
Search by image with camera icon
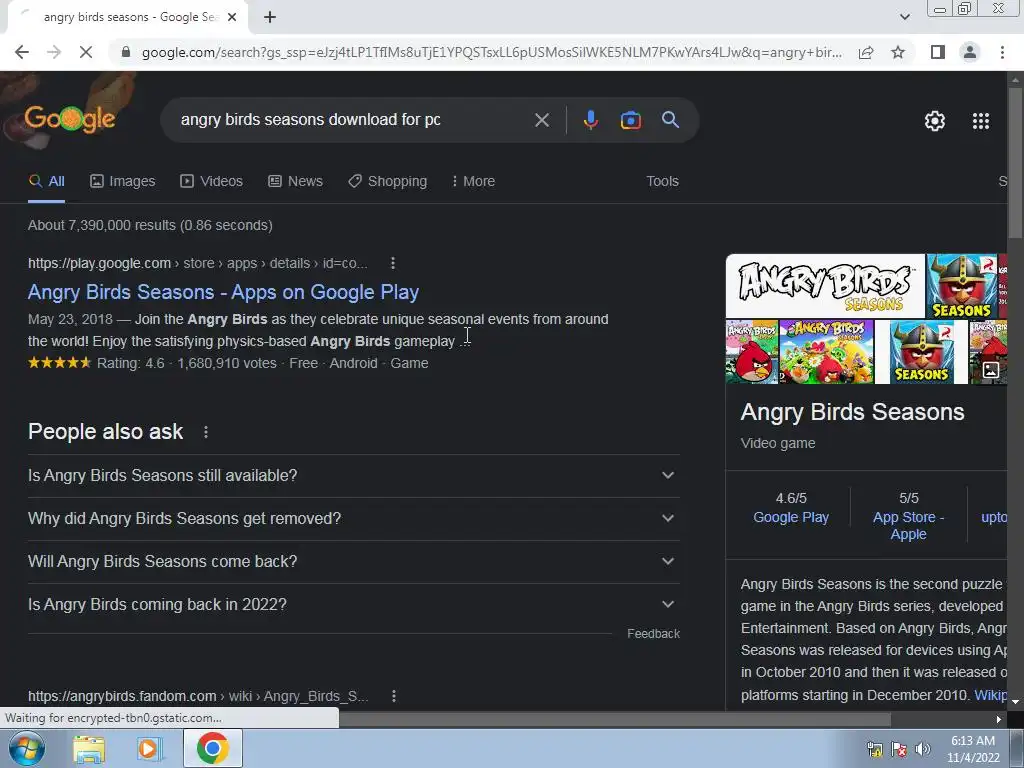[x=630, y=120]
